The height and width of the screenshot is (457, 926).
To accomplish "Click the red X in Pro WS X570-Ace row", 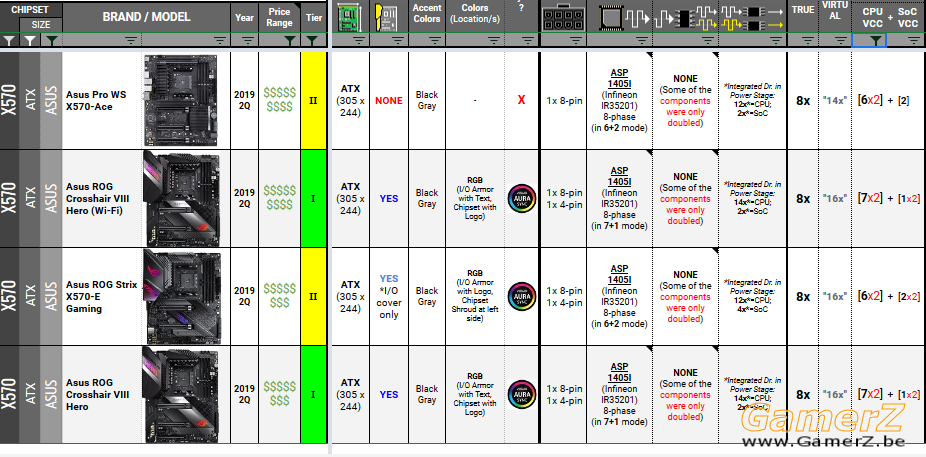I will click(x=521, y=100).
